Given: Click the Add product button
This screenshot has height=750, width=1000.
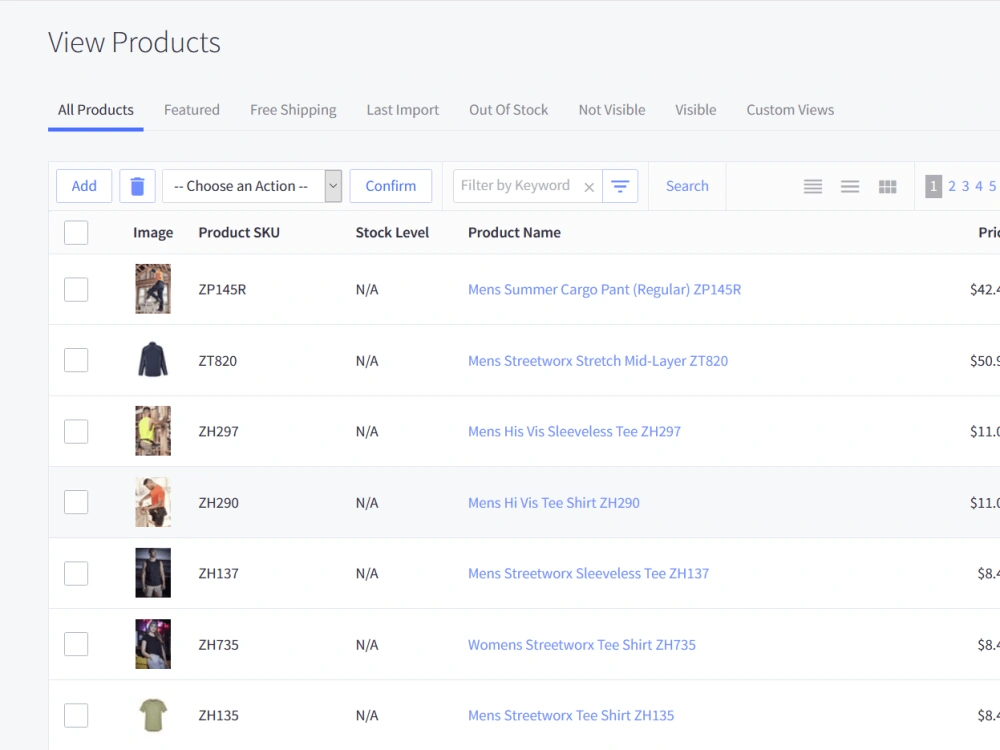Looking at the screenshot, I should tap(84, 186).
